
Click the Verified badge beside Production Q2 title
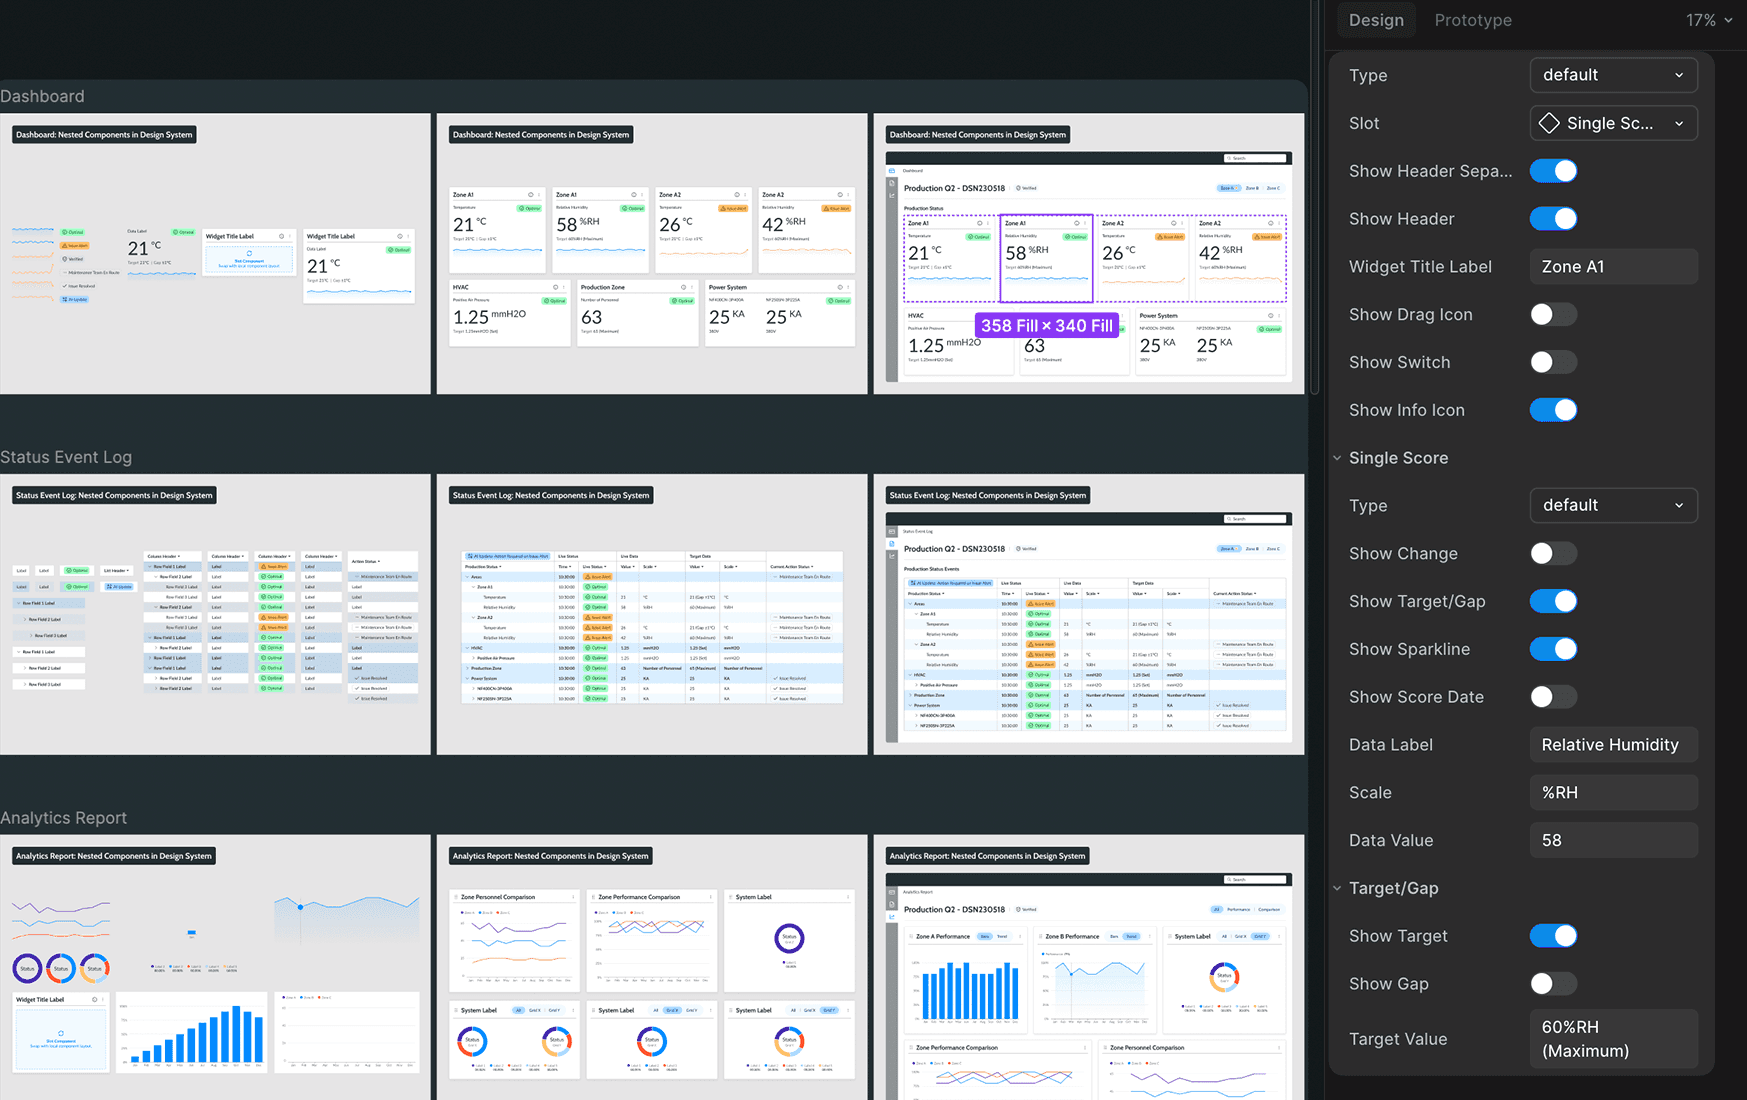[1026, 188]
